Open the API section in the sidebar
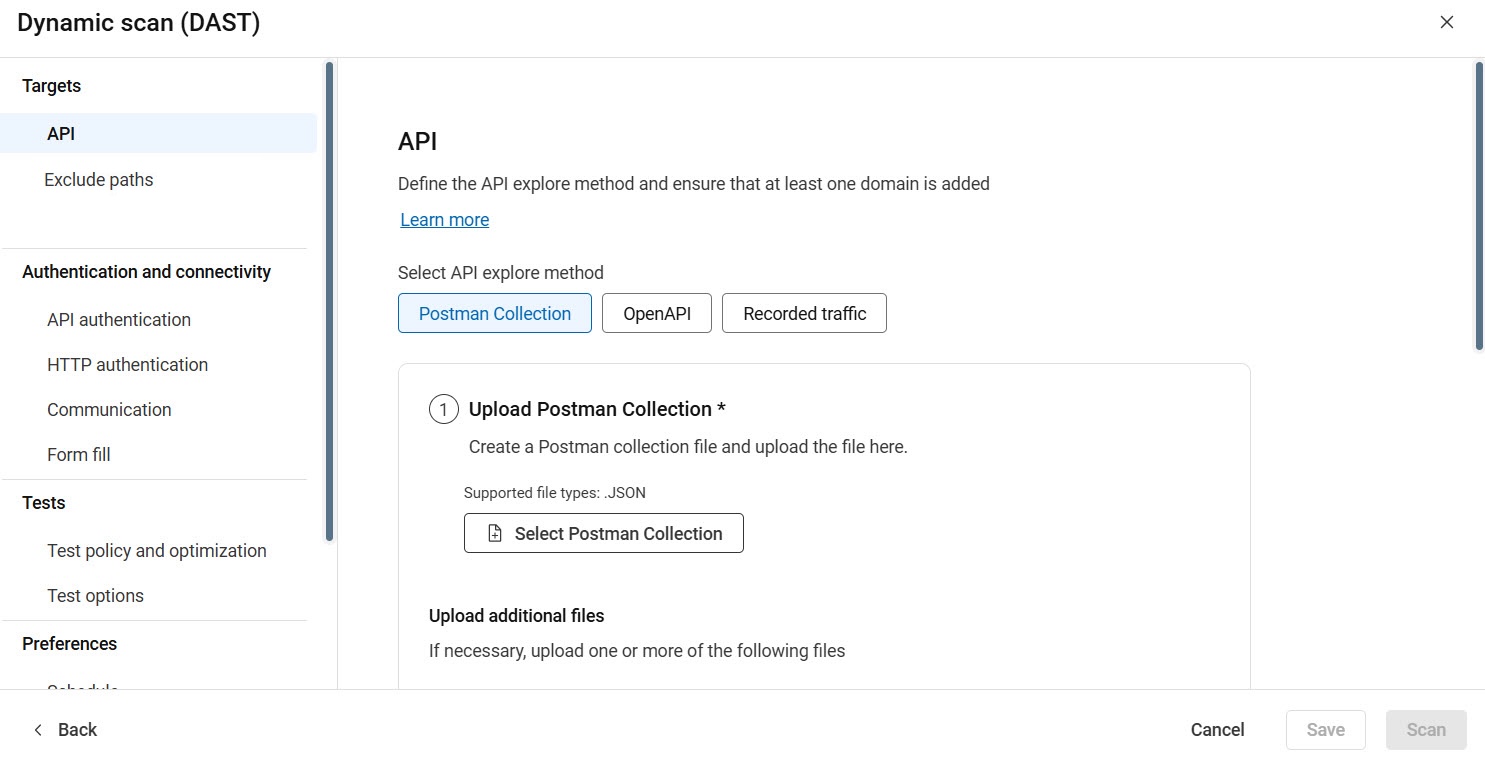 pyautogui.click(x=60, y=133)
